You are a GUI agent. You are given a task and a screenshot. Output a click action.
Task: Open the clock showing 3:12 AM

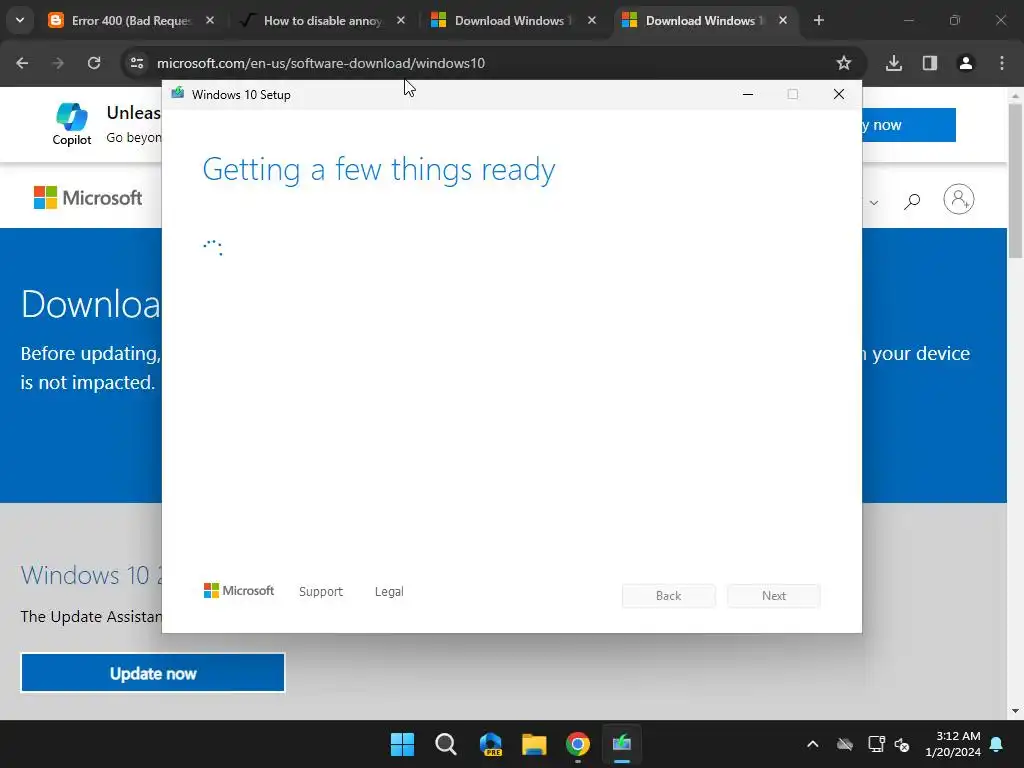(953, 744)
